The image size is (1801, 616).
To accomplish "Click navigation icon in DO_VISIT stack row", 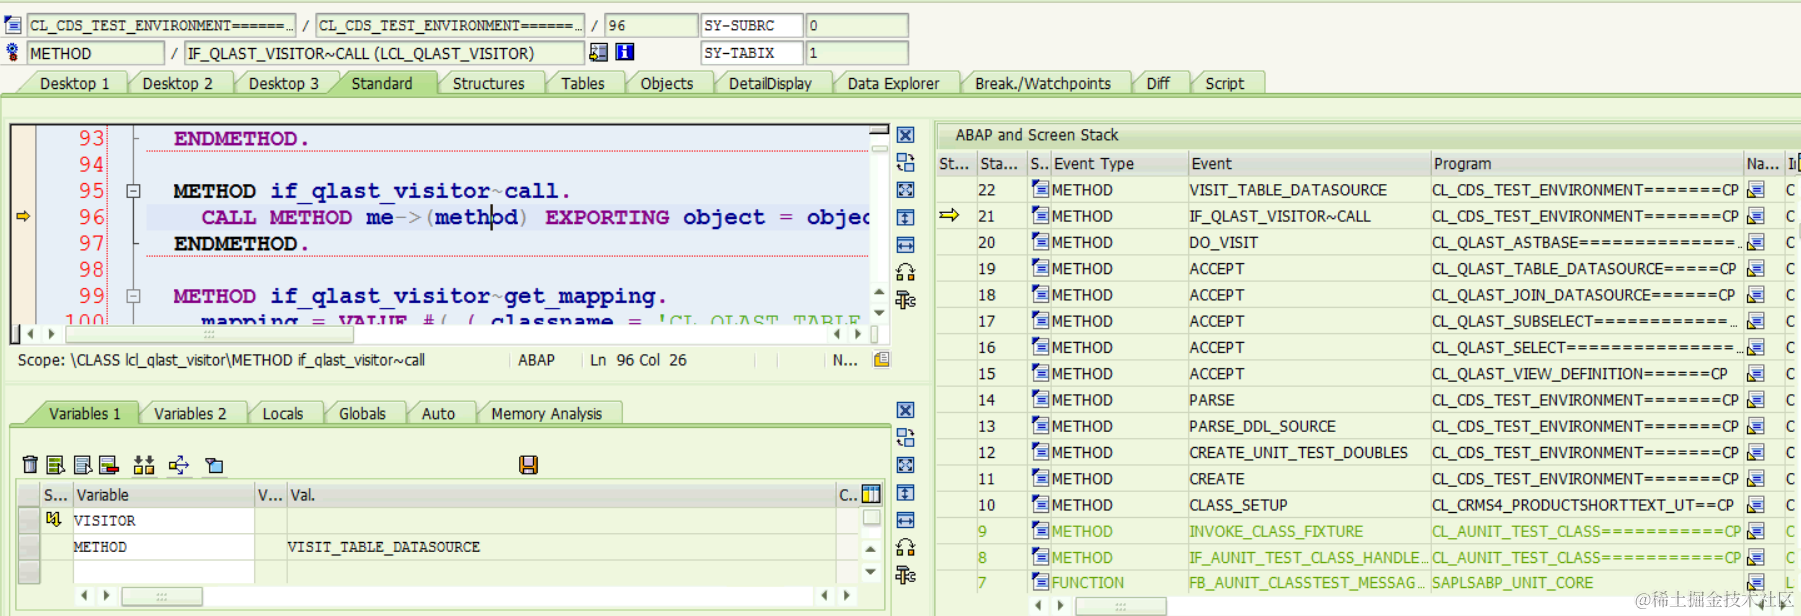I will [x=1755, y=242].
